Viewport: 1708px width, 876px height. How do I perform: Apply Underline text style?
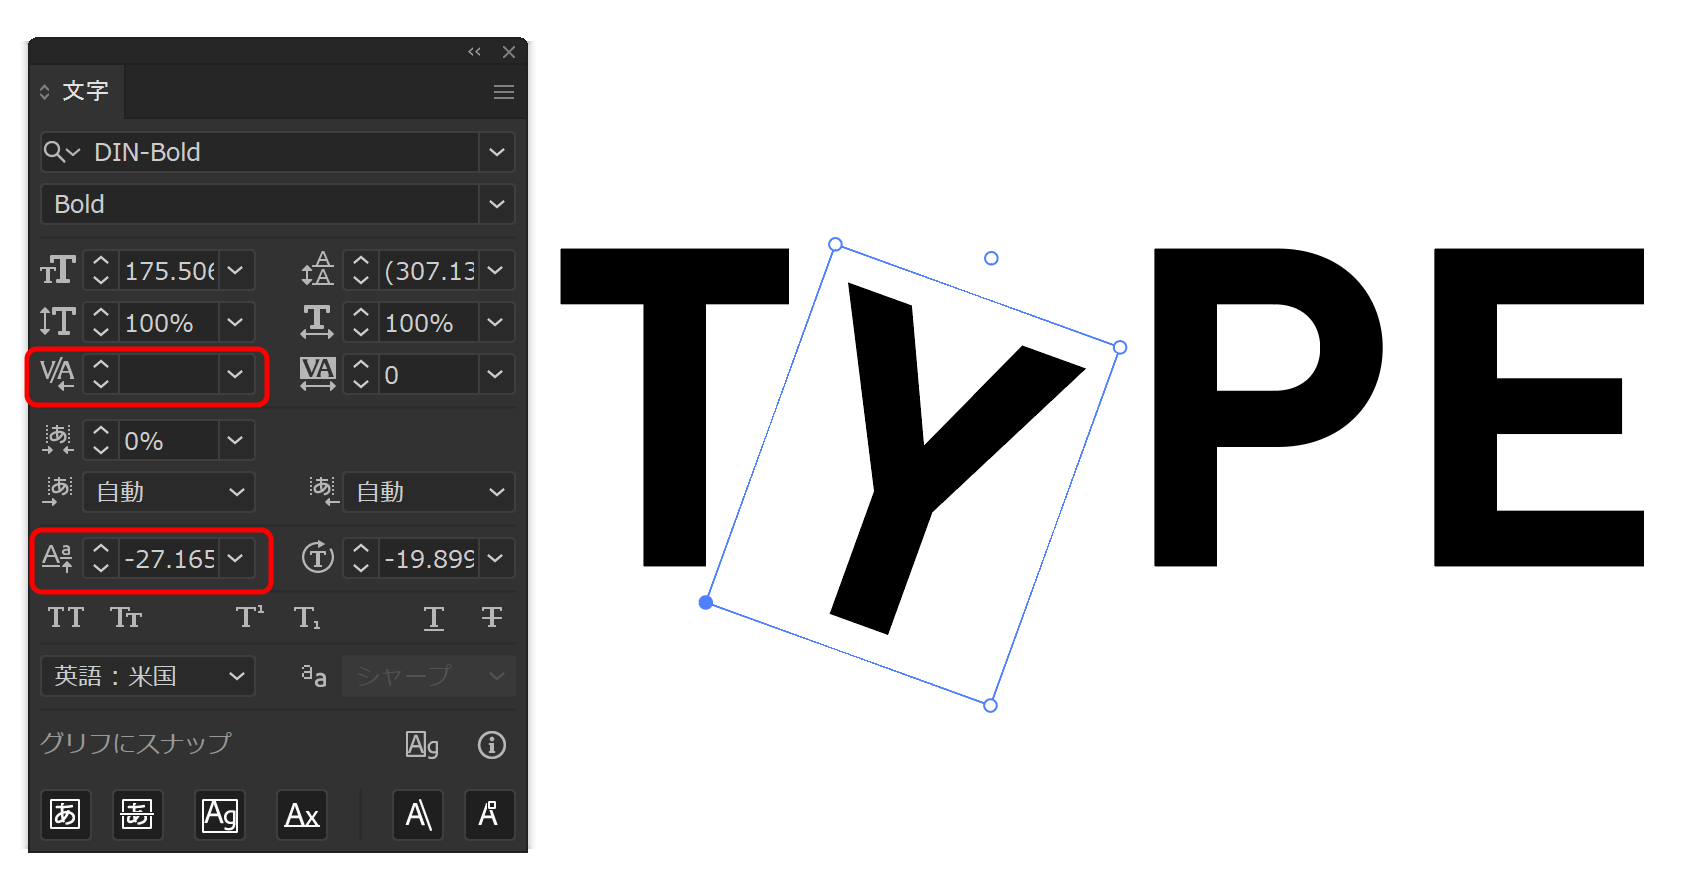pyautogui.click(x=434, y=618)
